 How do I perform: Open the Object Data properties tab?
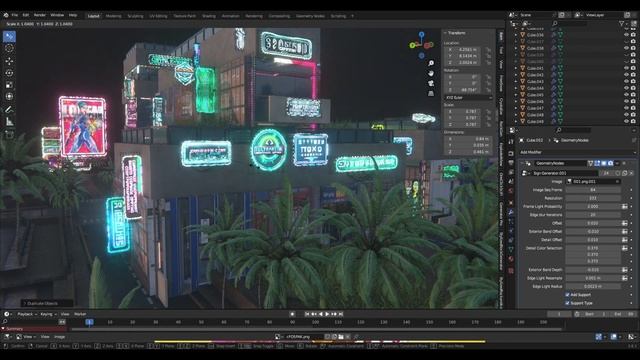(x=511, y=249)
